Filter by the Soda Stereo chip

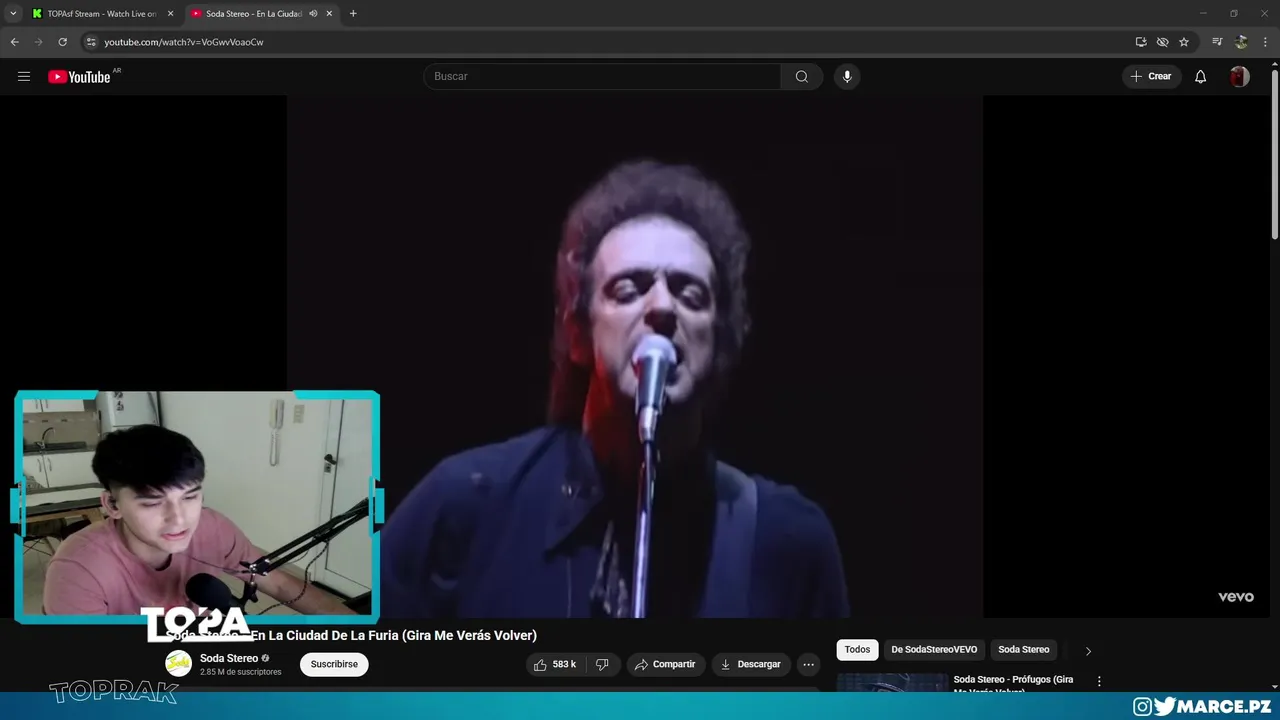click(x=1024, y=650)
